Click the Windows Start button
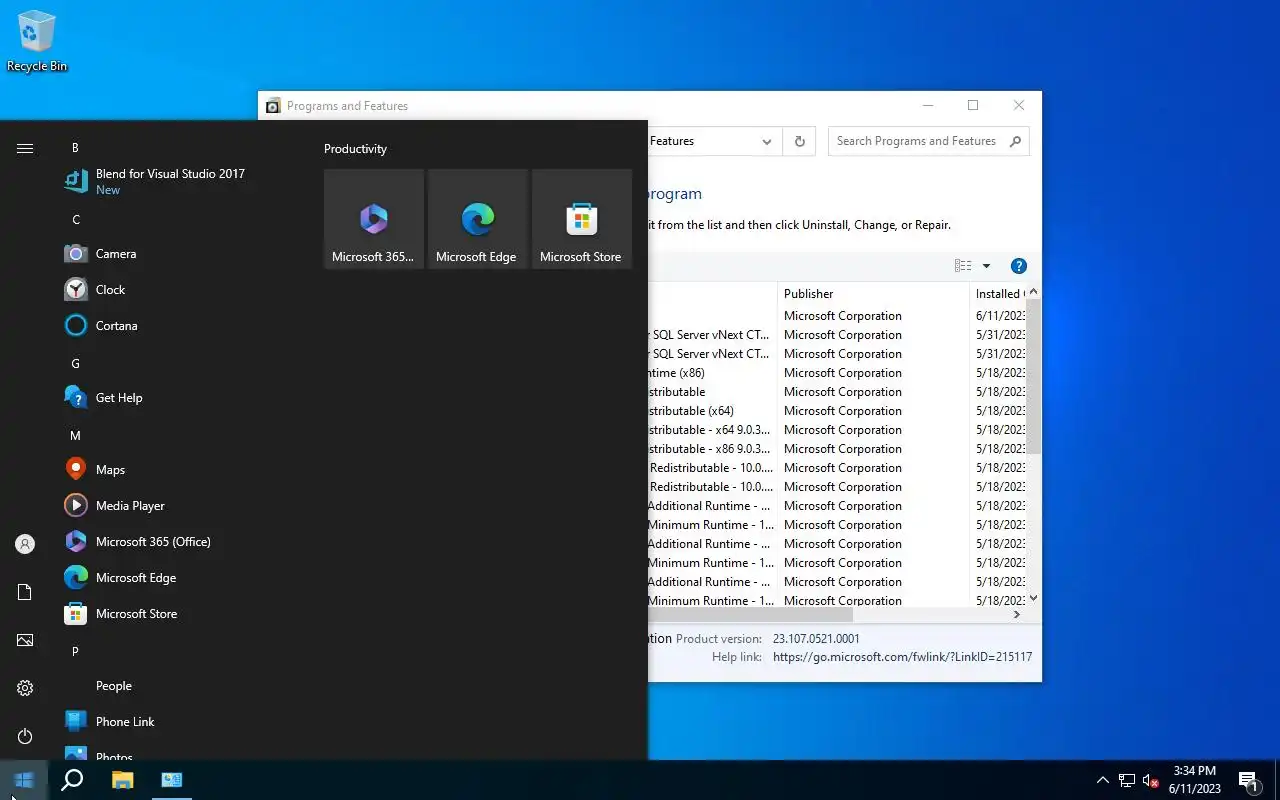 (x=24, y=780)
